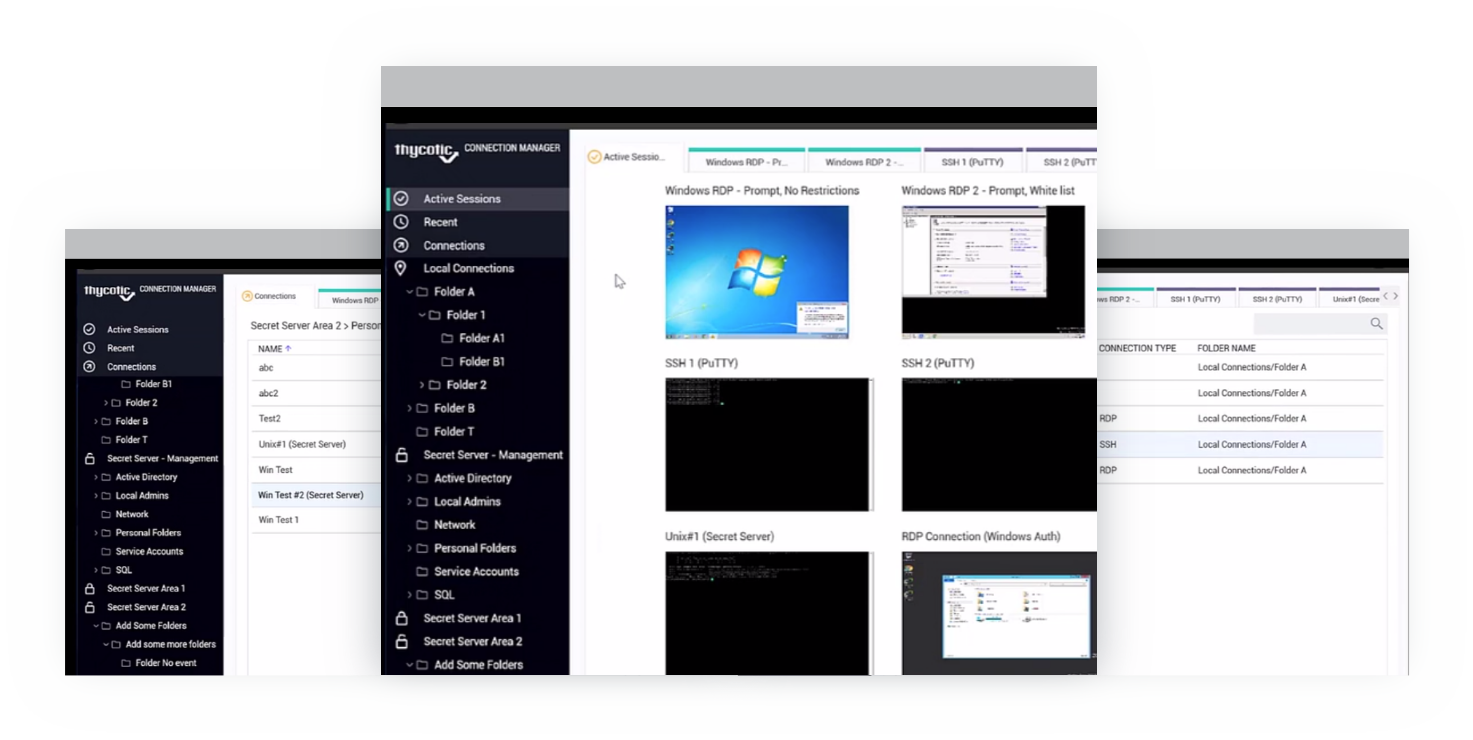Select the Win Test #2 (Secret Server) row
This screenshot has width=1473, height=740.
[x=311, y=495]
